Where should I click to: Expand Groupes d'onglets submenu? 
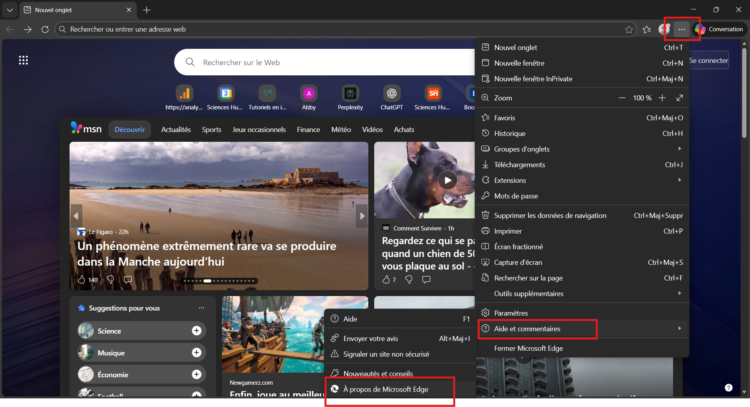(x=583, y=149)
